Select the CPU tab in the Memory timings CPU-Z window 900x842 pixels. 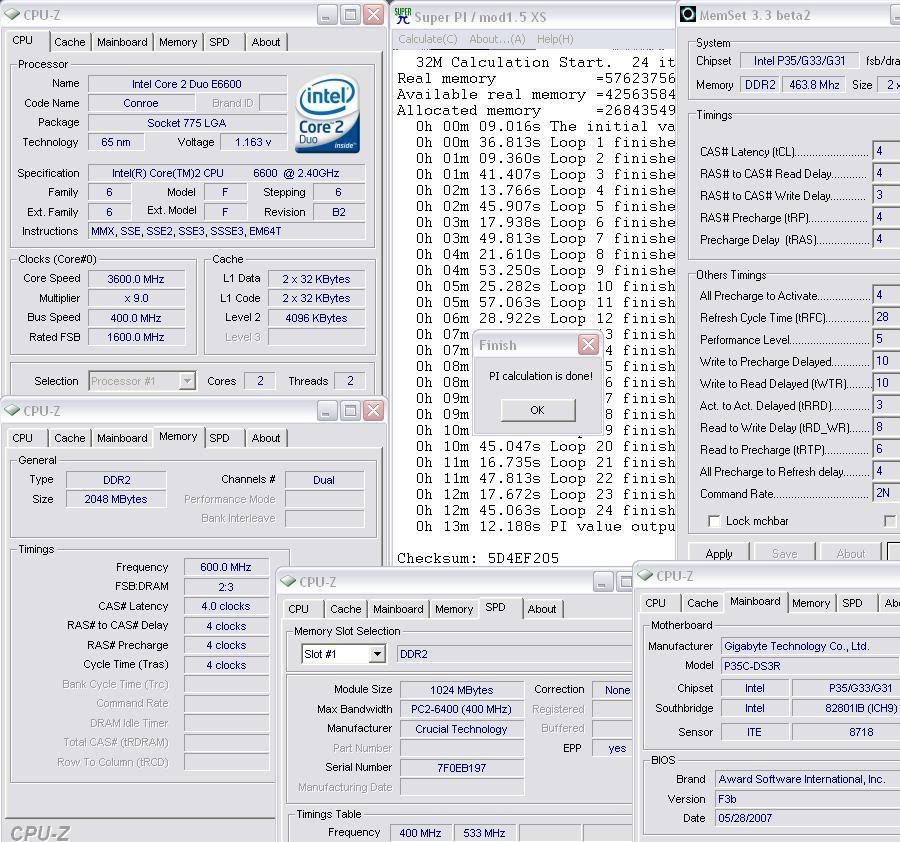click(x=22, y=438)
